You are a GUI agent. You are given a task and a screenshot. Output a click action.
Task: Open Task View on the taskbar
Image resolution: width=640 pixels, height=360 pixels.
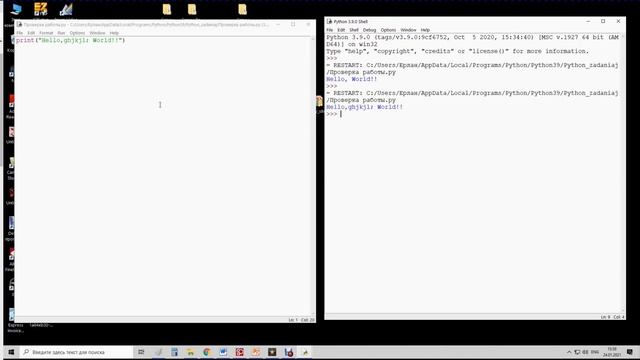[x=141, y=352]
